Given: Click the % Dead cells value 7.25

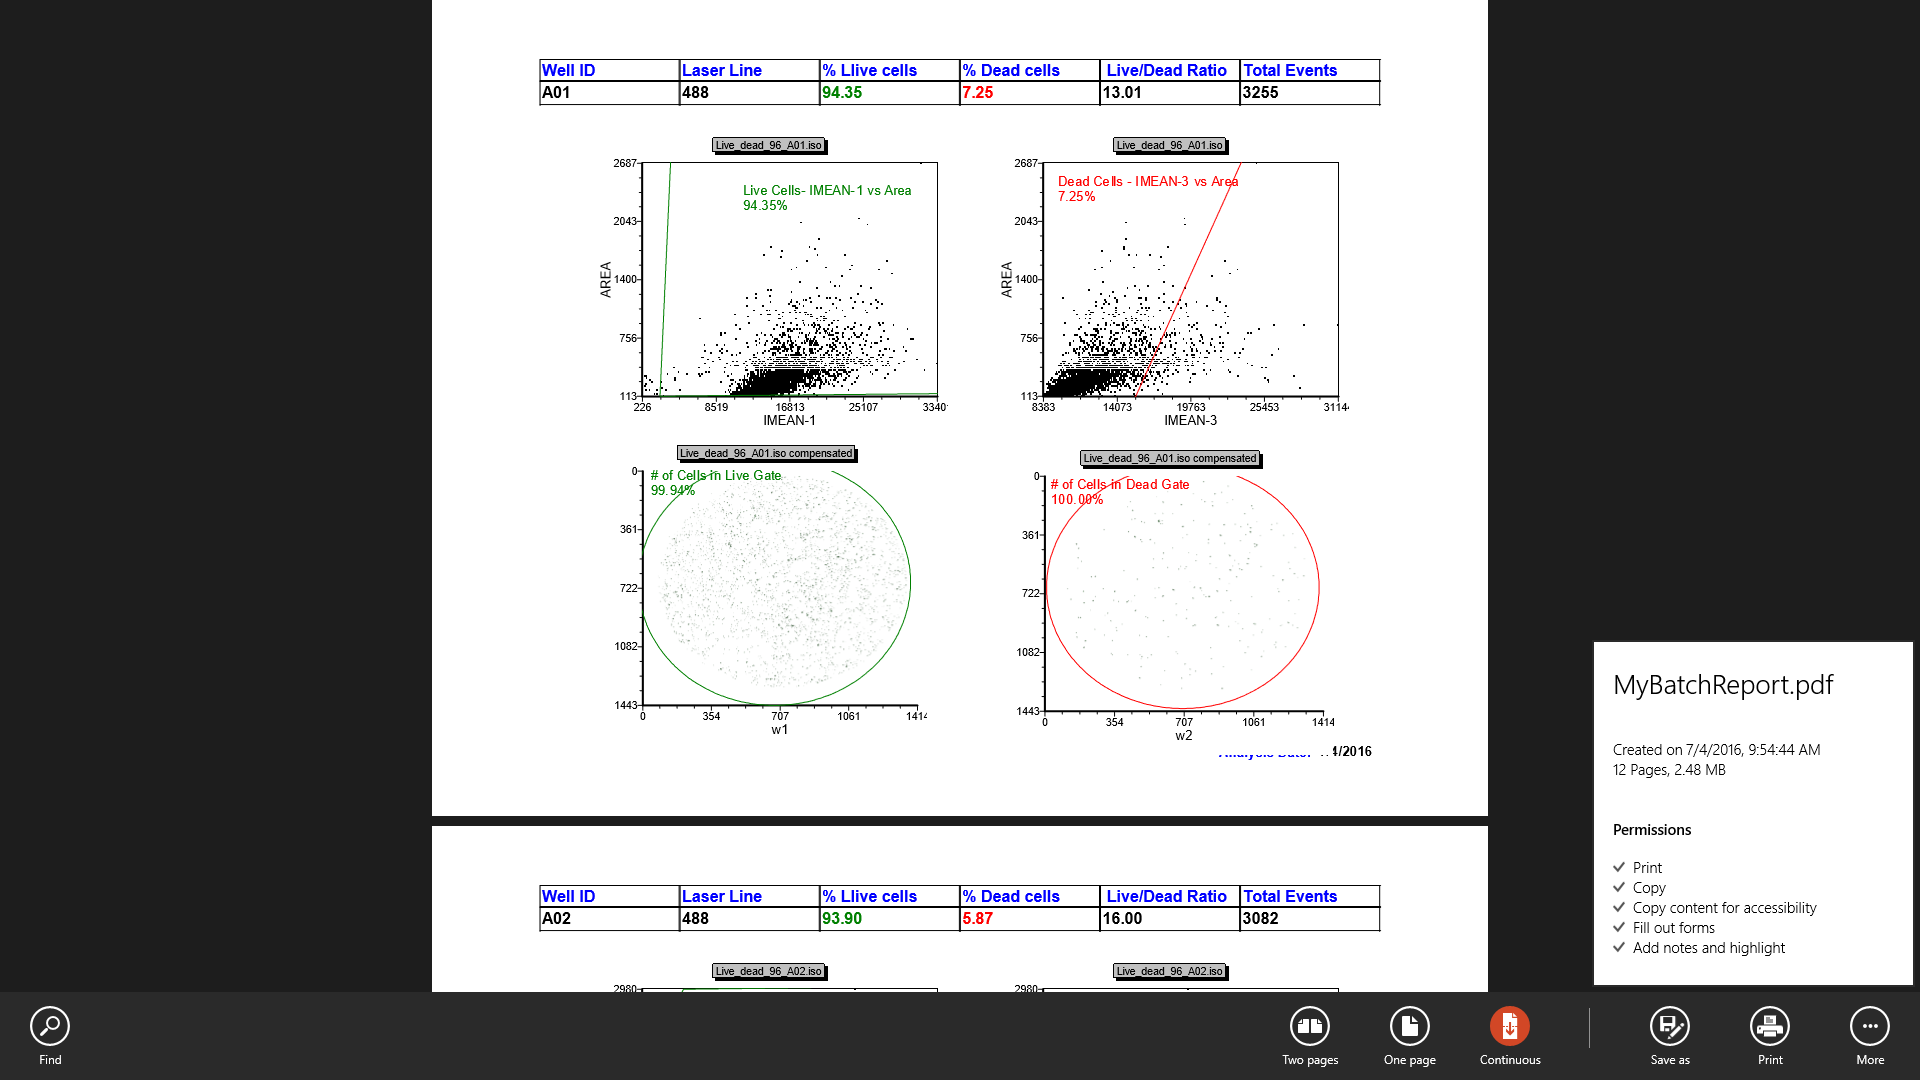Looking at the screenshot, I should tap(977, 92).
